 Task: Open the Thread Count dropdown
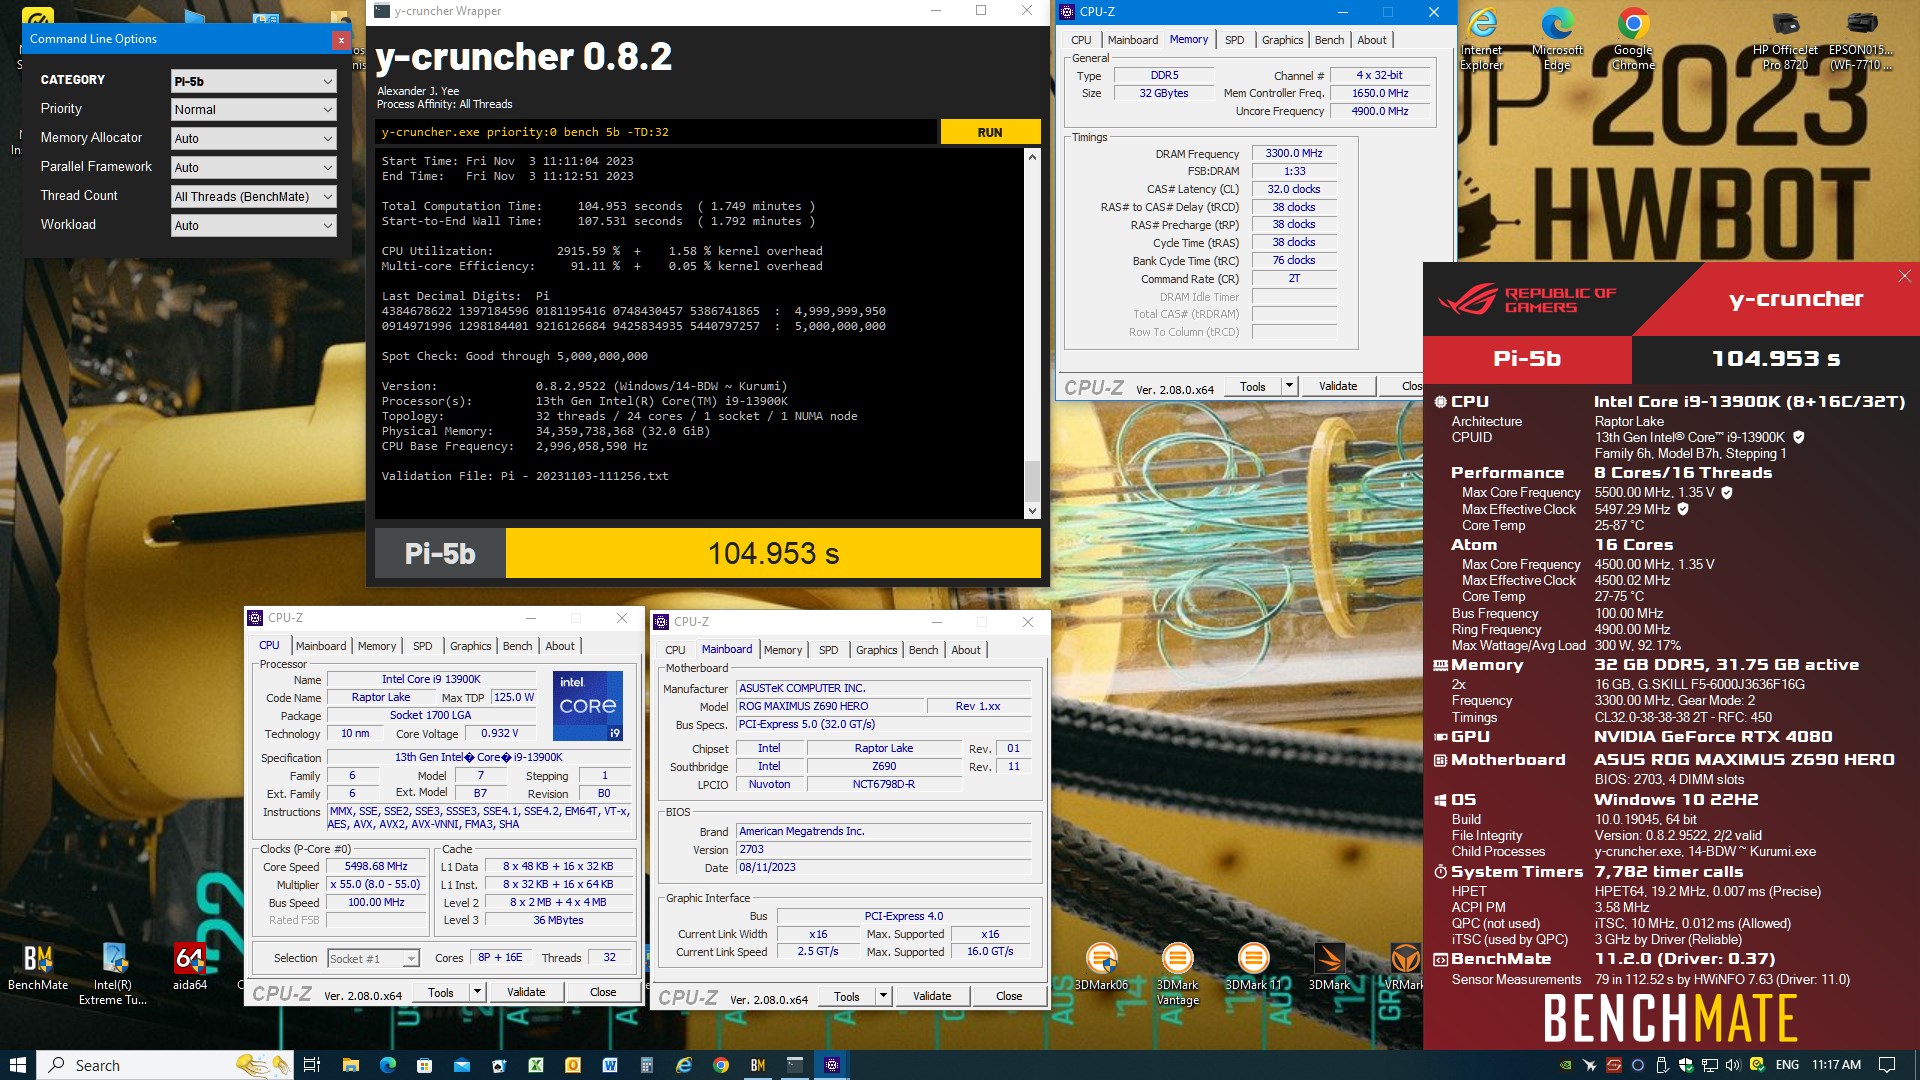(253, 197)
